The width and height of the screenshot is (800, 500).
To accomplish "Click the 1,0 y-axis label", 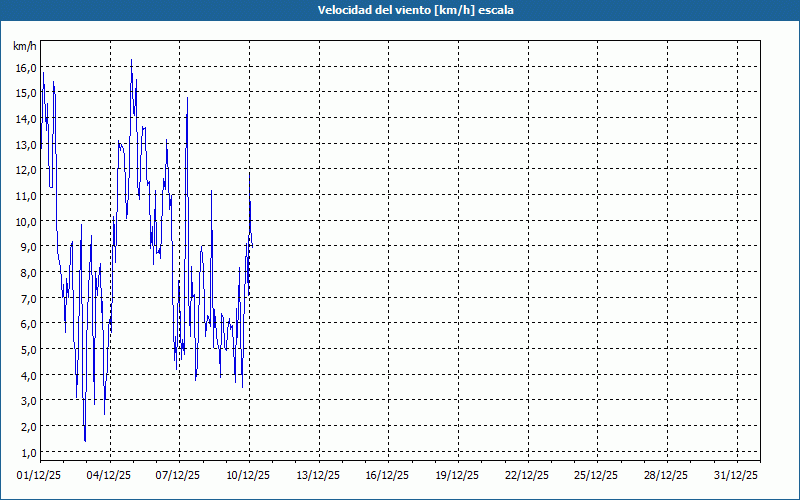I will tap(25, 453).
